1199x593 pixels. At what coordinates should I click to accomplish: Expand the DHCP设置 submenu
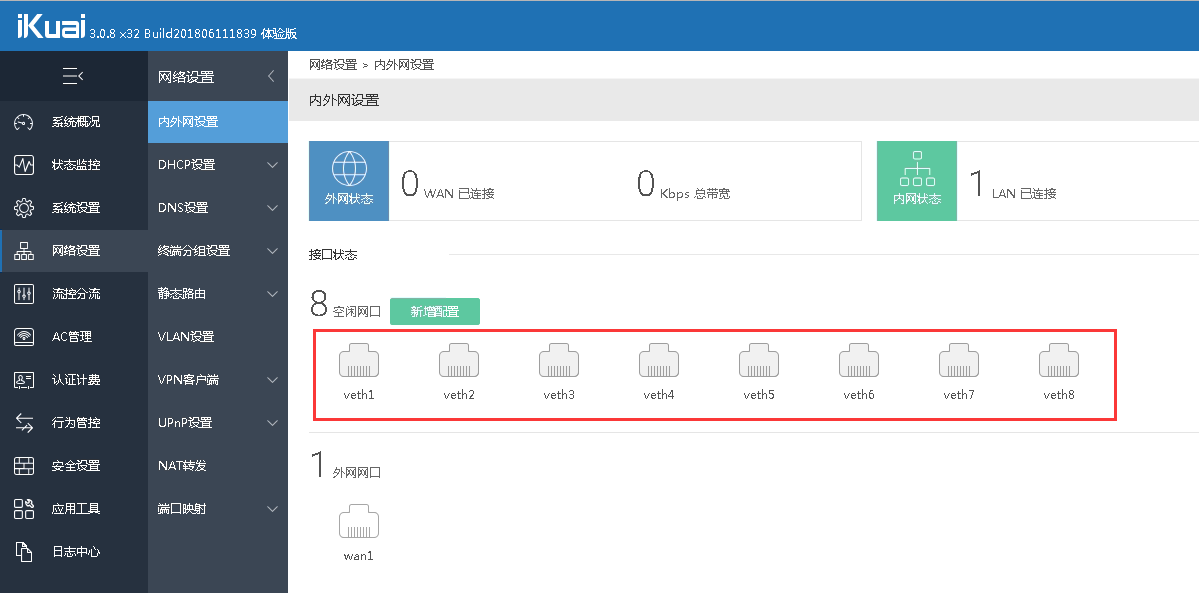point(272,165)
